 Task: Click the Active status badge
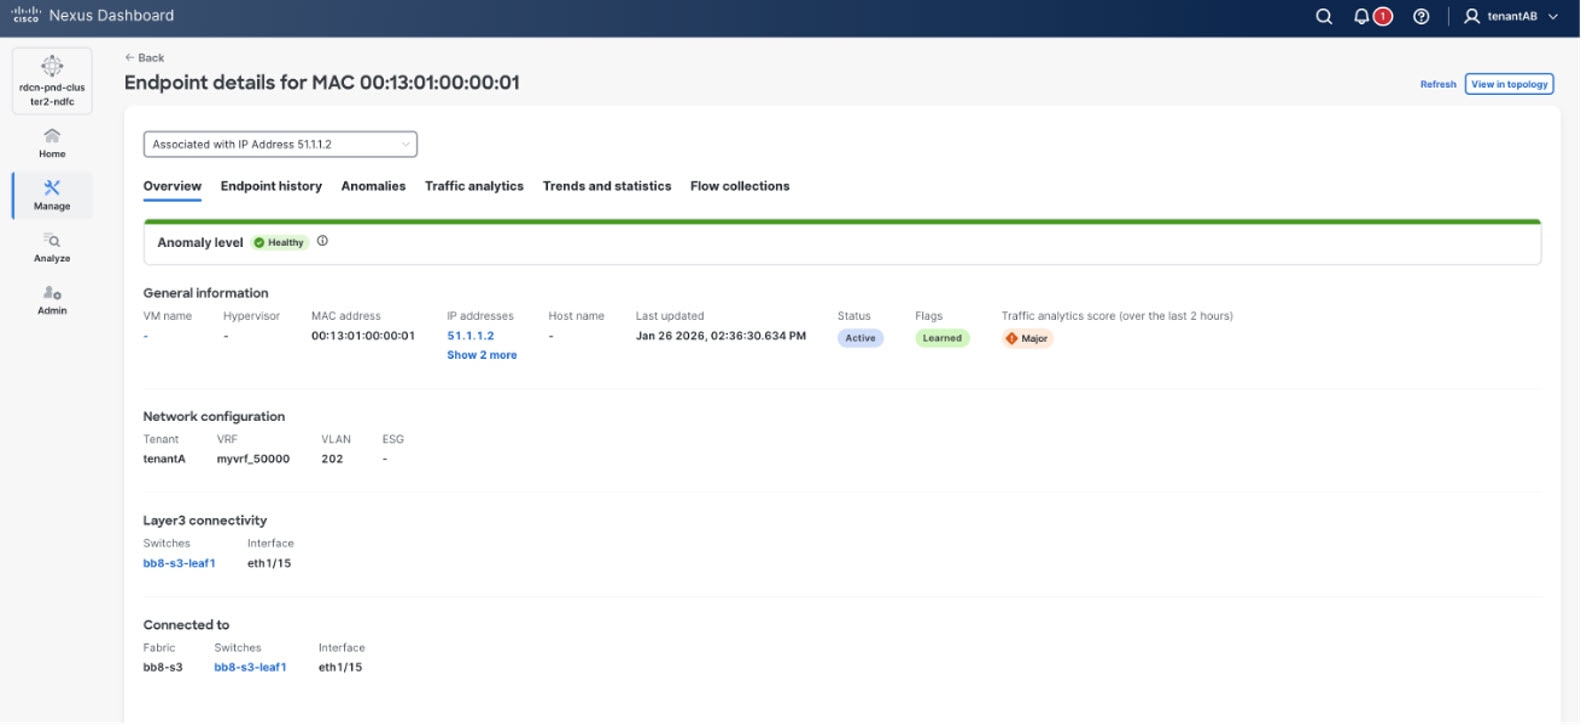point(860,338)
